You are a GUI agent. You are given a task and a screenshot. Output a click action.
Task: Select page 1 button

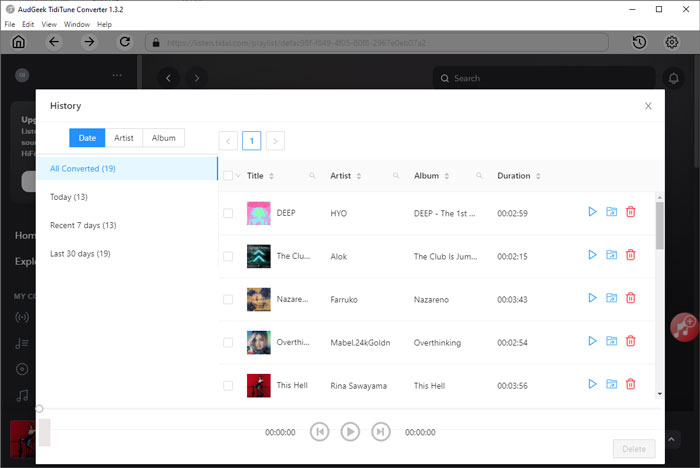[x=251, y=141]
